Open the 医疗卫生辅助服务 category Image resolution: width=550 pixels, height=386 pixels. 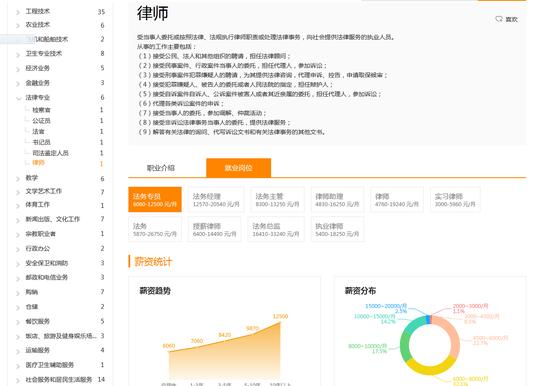[49, 365]
